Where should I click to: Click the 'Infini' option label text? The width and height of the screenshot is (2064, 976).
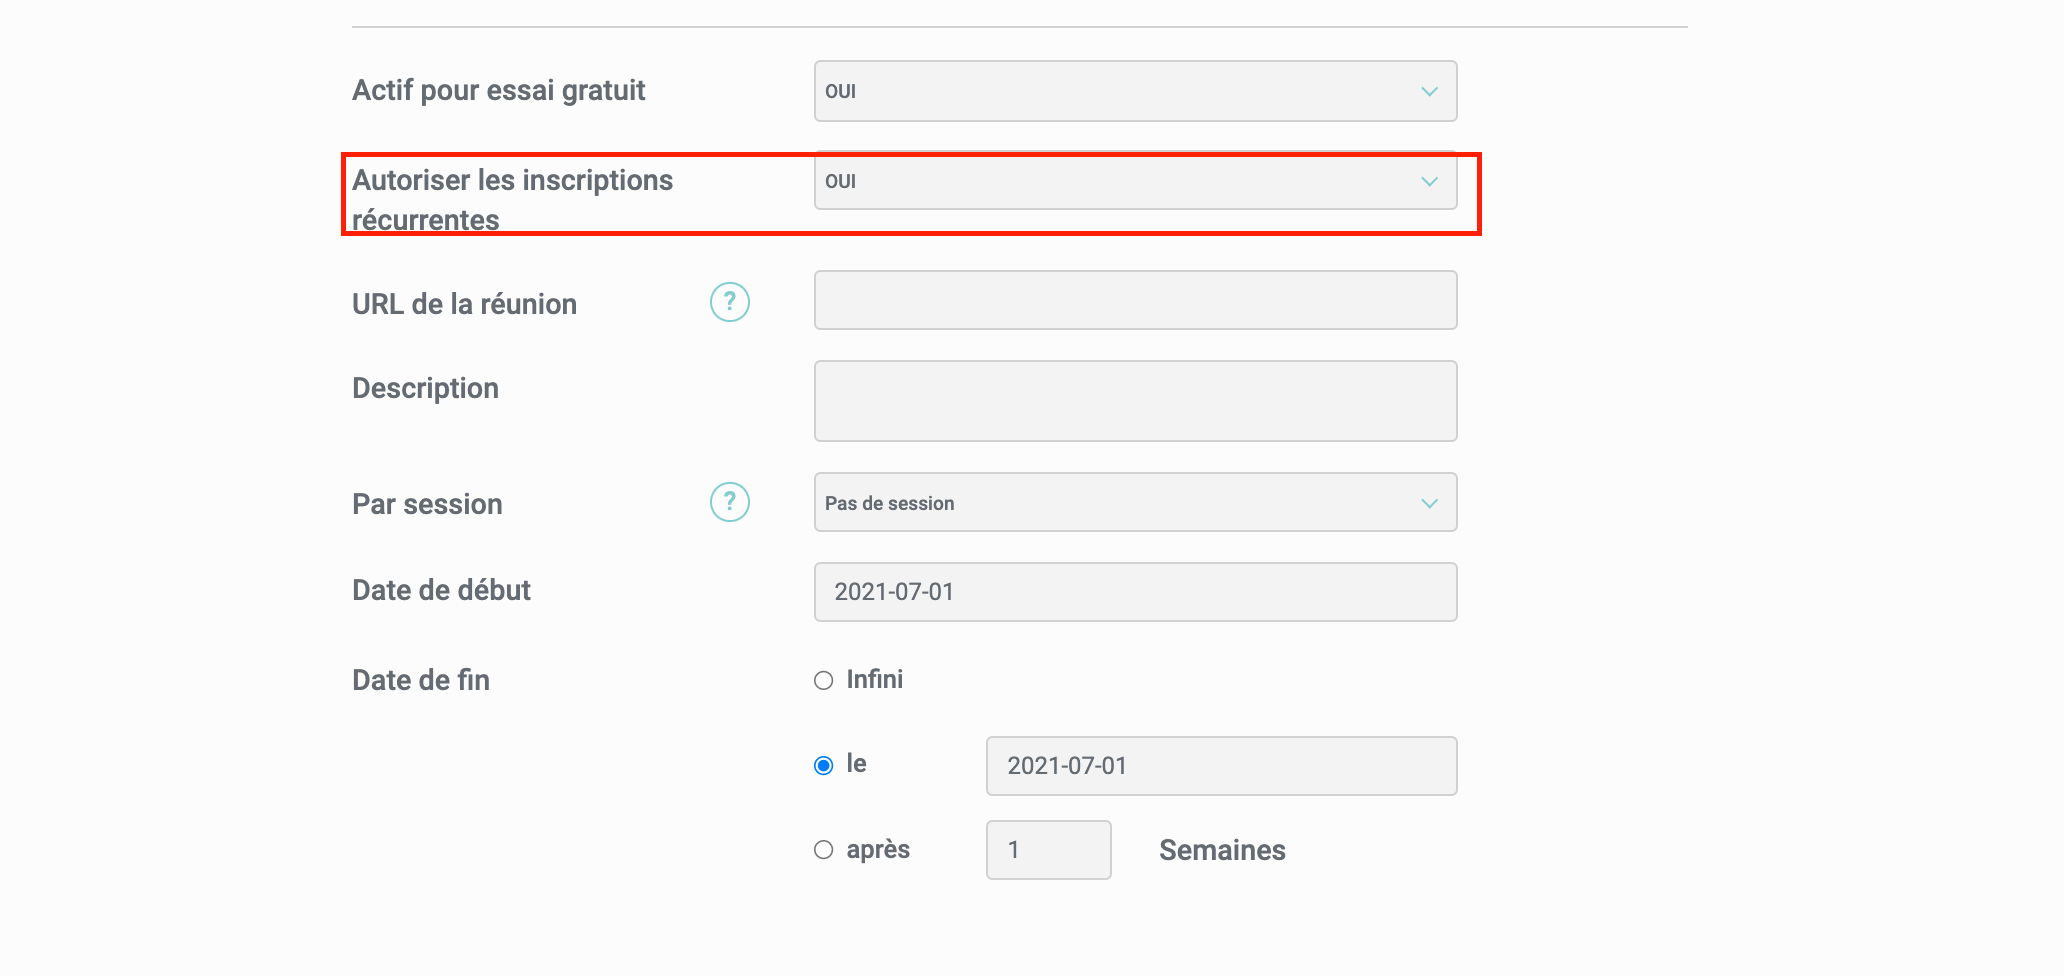point(874,680)
